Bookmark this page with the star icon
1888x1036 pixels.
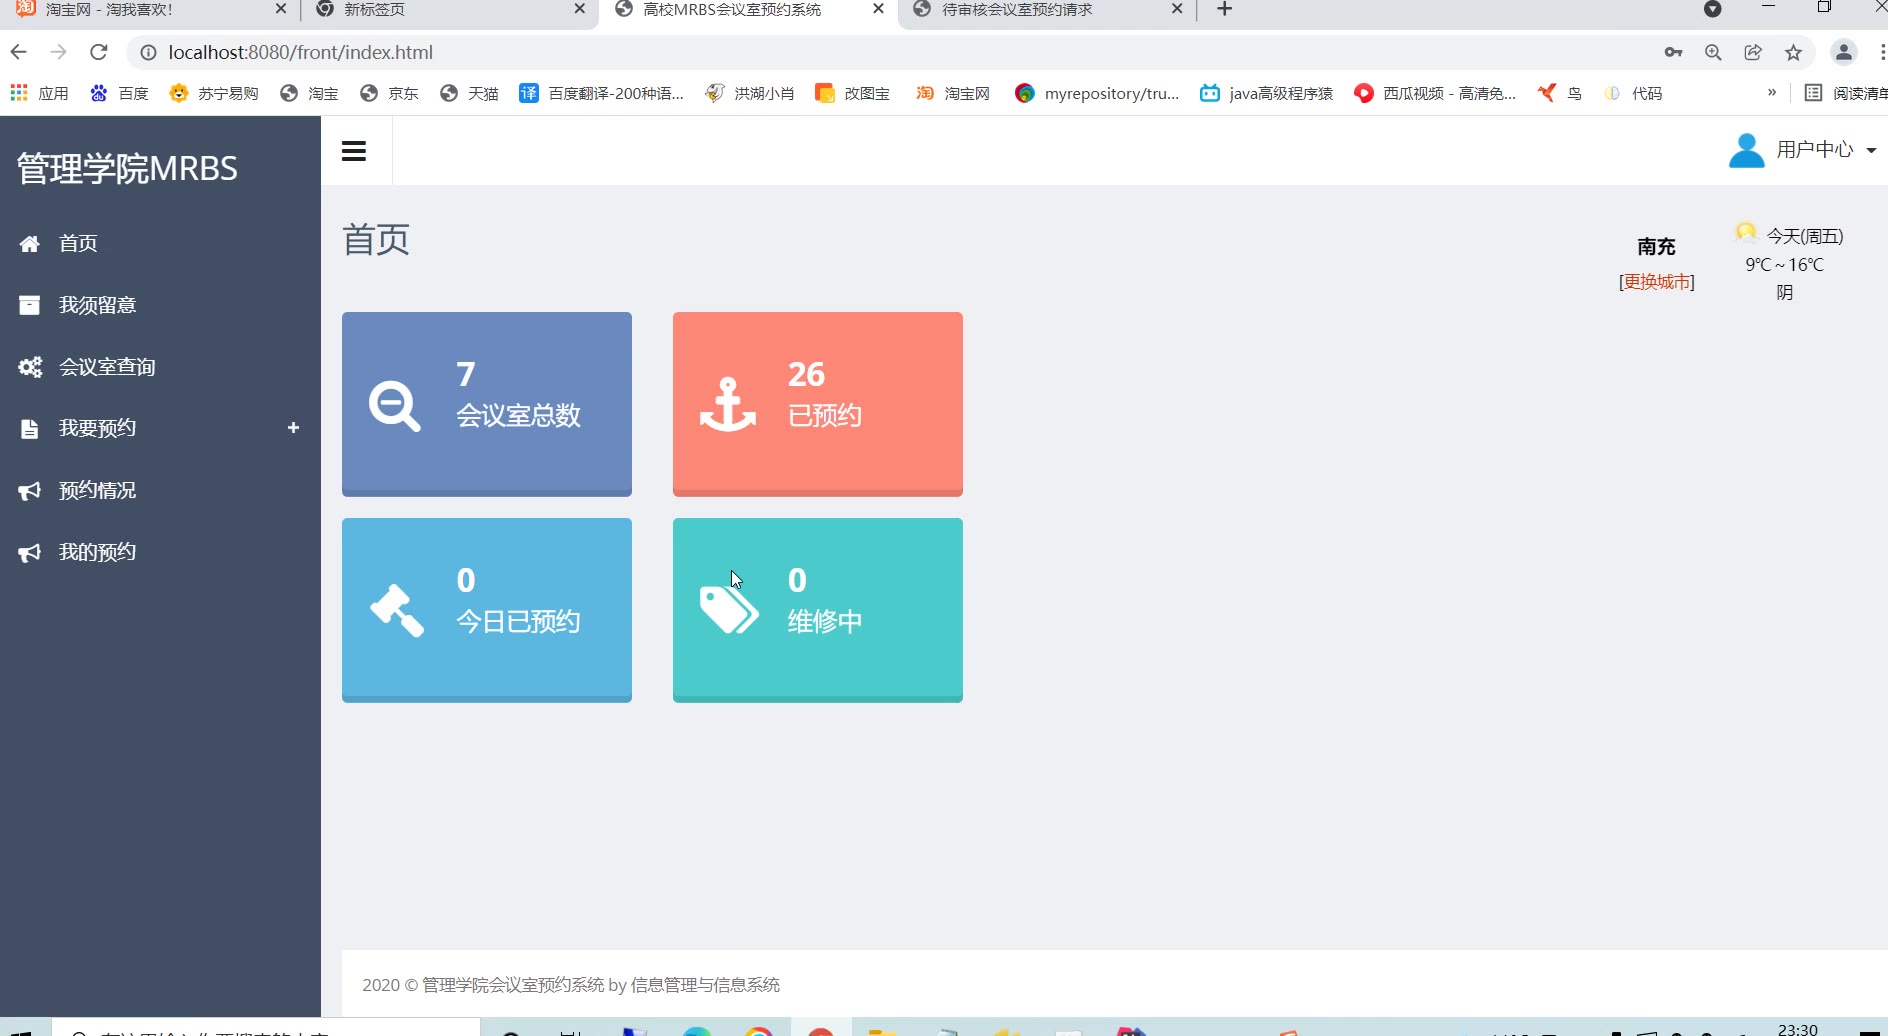(1794, 53)
